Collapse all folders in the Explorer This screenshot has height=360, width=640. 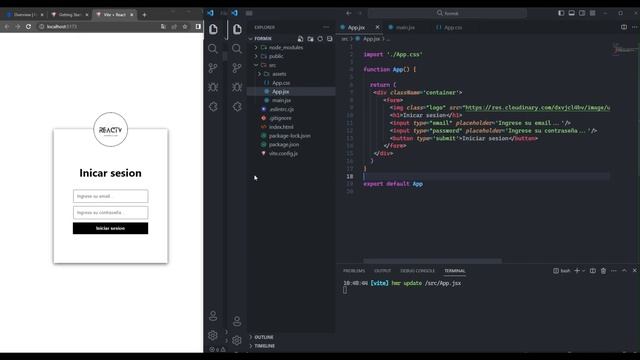[x=329, y=39]
